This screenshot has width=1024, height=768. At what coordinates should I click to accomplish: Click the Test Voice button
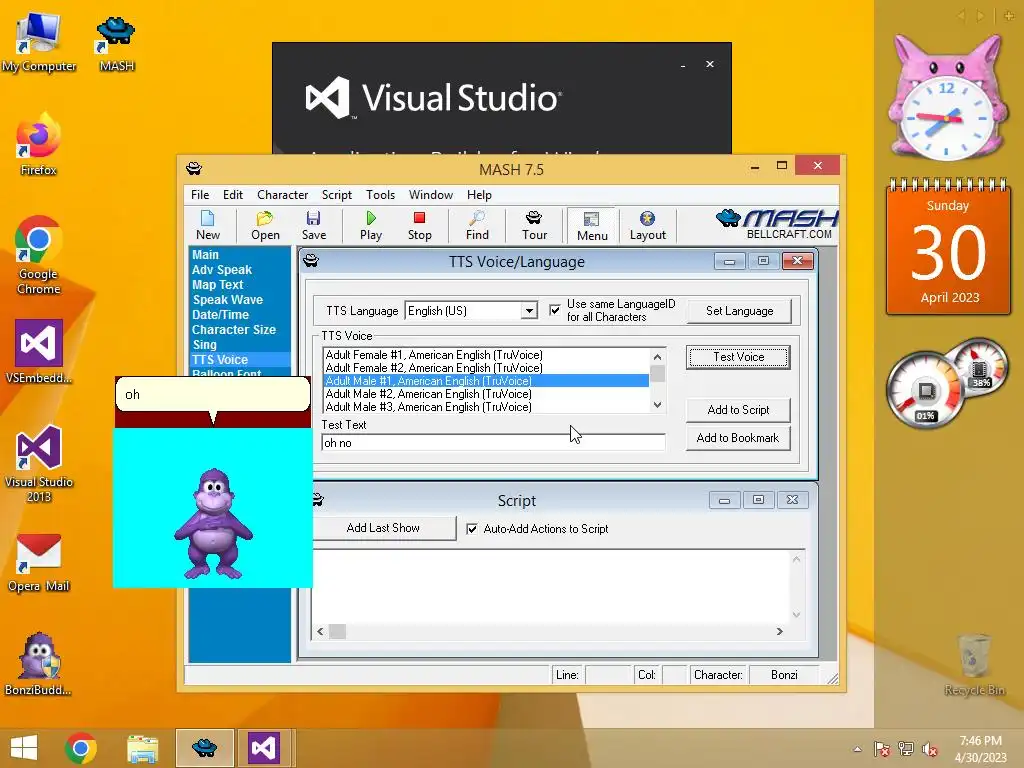point(738,357)
